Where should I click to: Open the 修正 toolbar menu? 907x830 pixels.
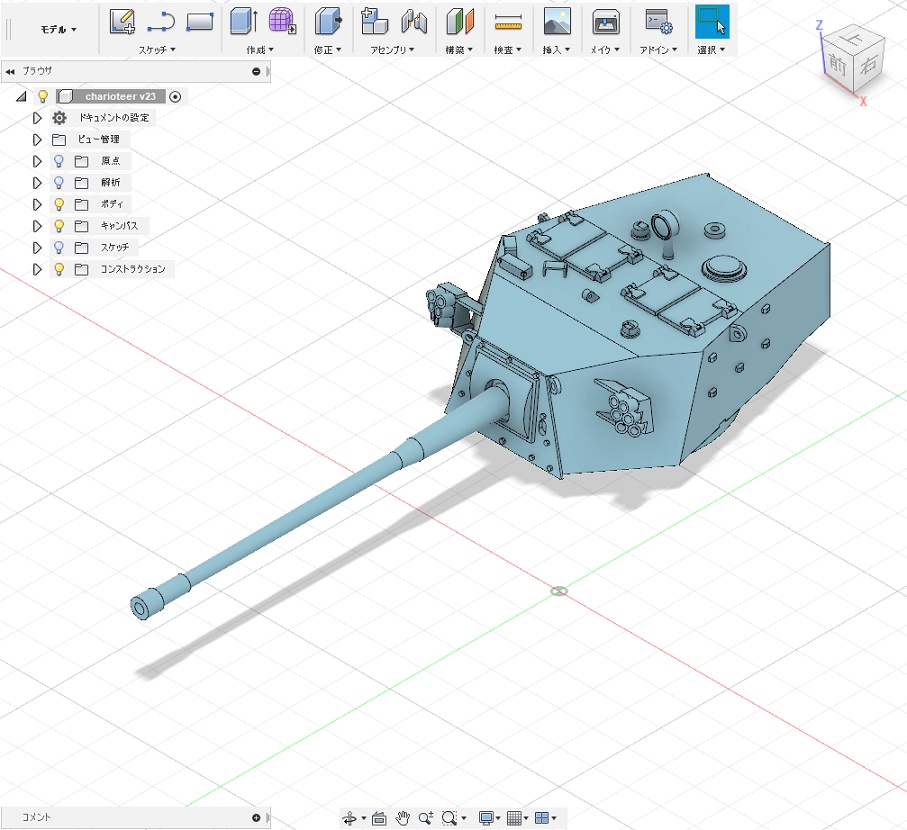tap(328, 50)
